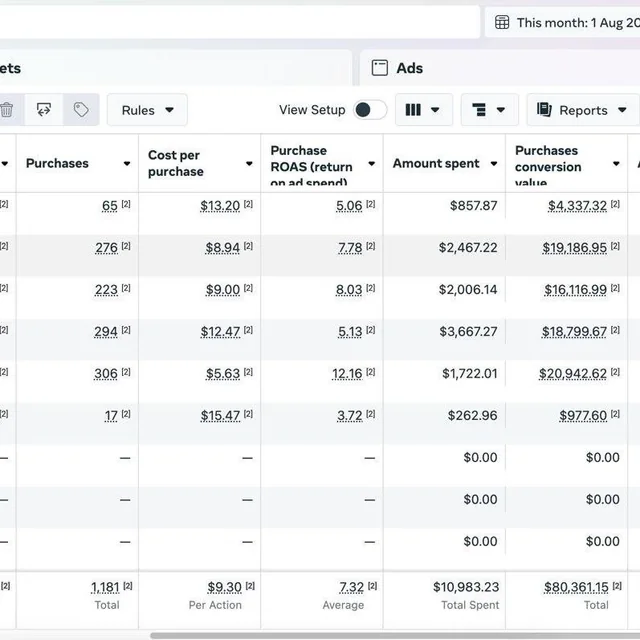The image size is (640, 640).
Task: Click amount spent $2,006.14
Action: [x=468, y=290]
